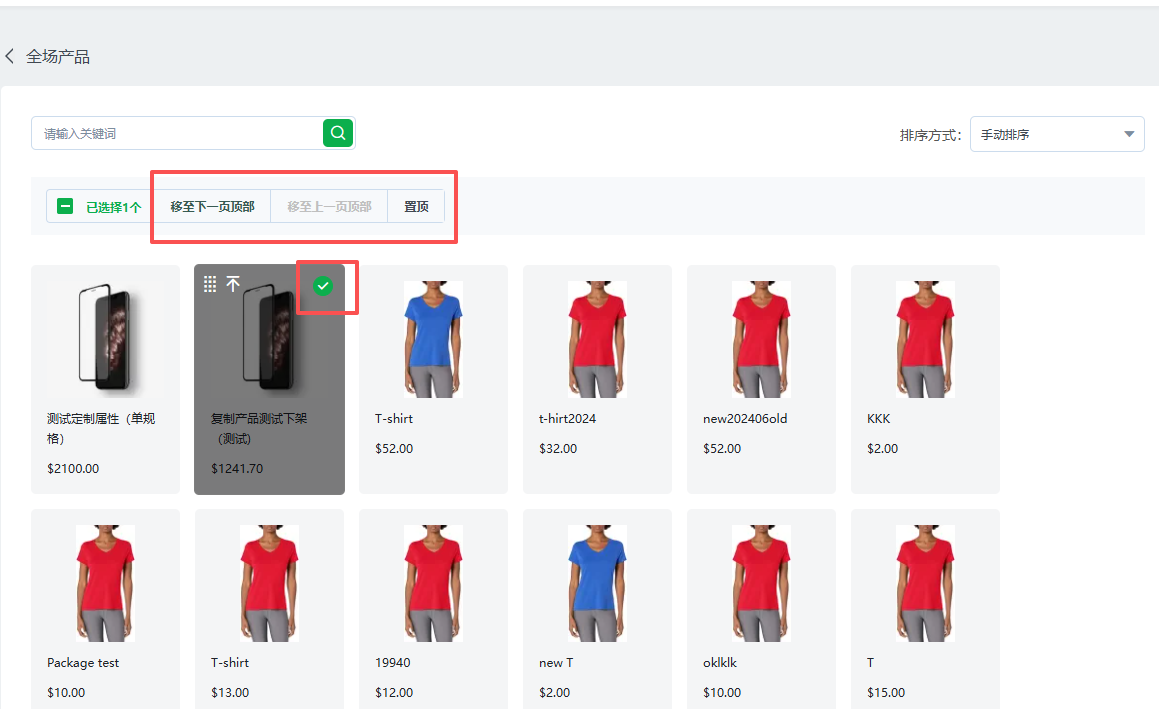This screenshot has width=1159, height=709.
Task: Select the 测试定制属性 phone product thumbnail
Action: (x=105, y=335)
